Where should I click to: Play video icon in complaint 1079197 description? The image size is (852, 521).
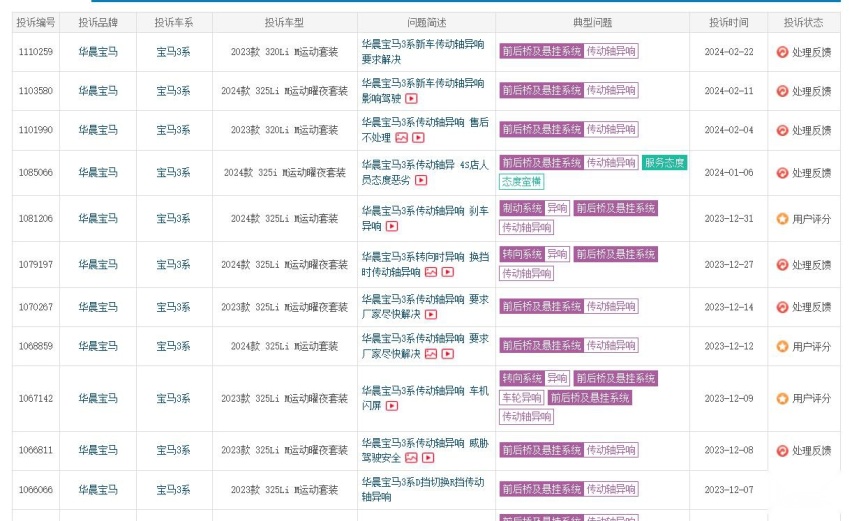[448, 272]
